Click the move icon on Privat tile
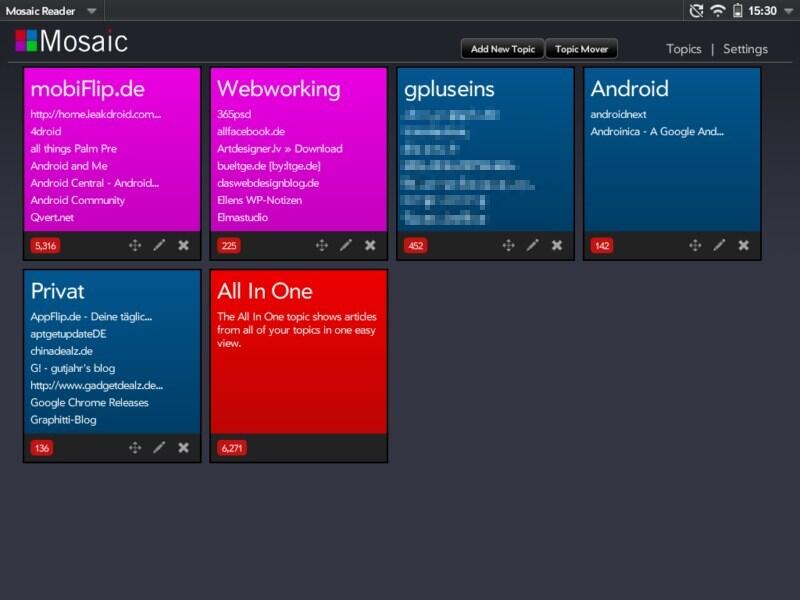Screen dimensions: 800x600 click(135, 447)
